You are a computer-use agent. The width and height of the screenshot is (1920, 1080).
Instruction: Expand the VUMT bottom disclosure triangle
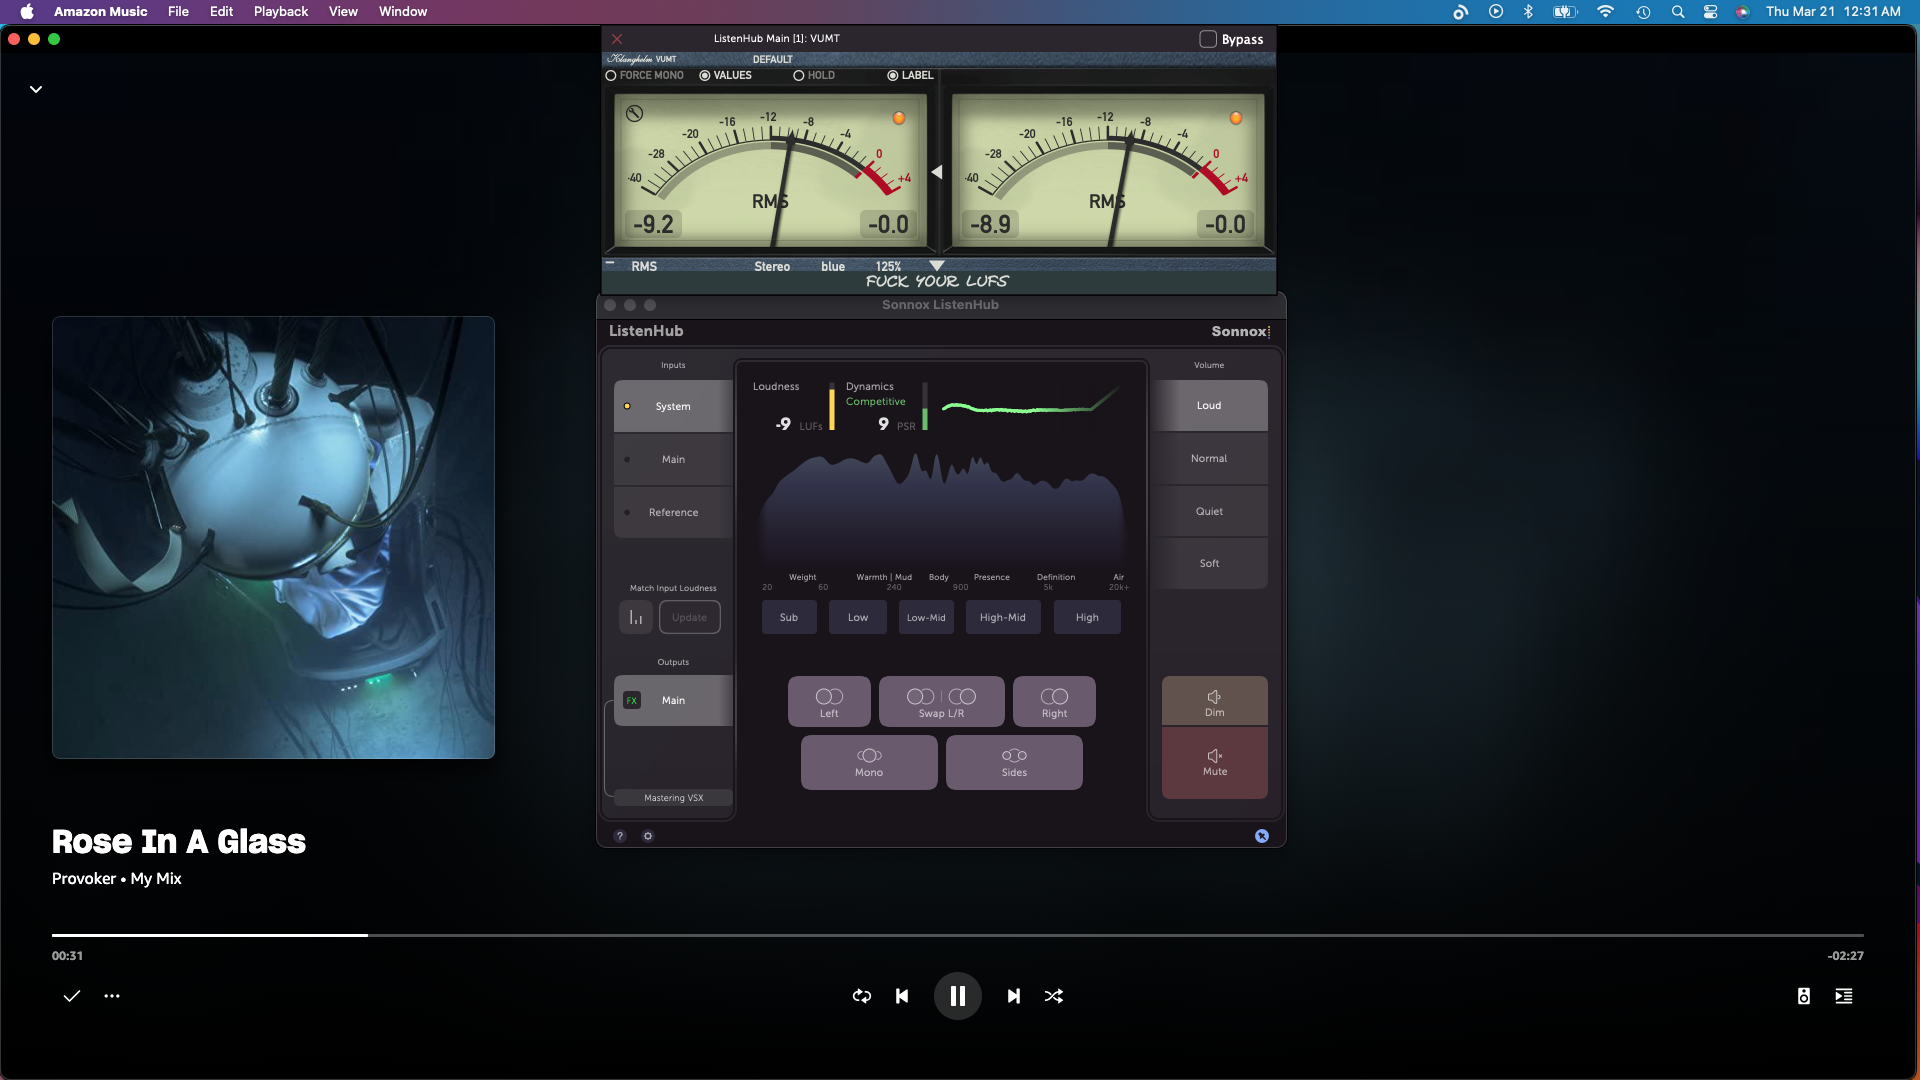pos(937,266)
